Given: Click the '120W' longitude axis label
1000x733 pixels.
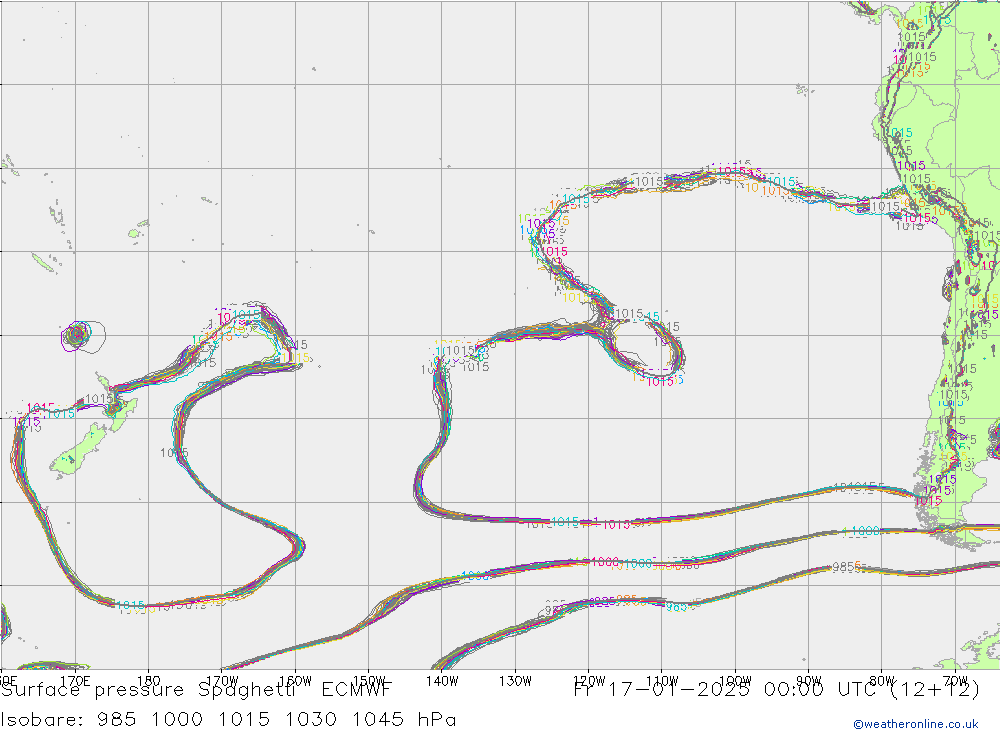Looking at the screenshot, I should pos(589,681).
